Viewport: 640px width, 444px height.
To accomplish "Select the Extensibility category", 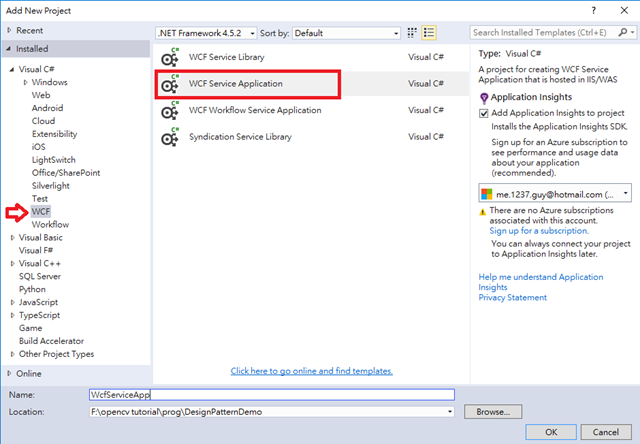I will (x=54, y=134).
